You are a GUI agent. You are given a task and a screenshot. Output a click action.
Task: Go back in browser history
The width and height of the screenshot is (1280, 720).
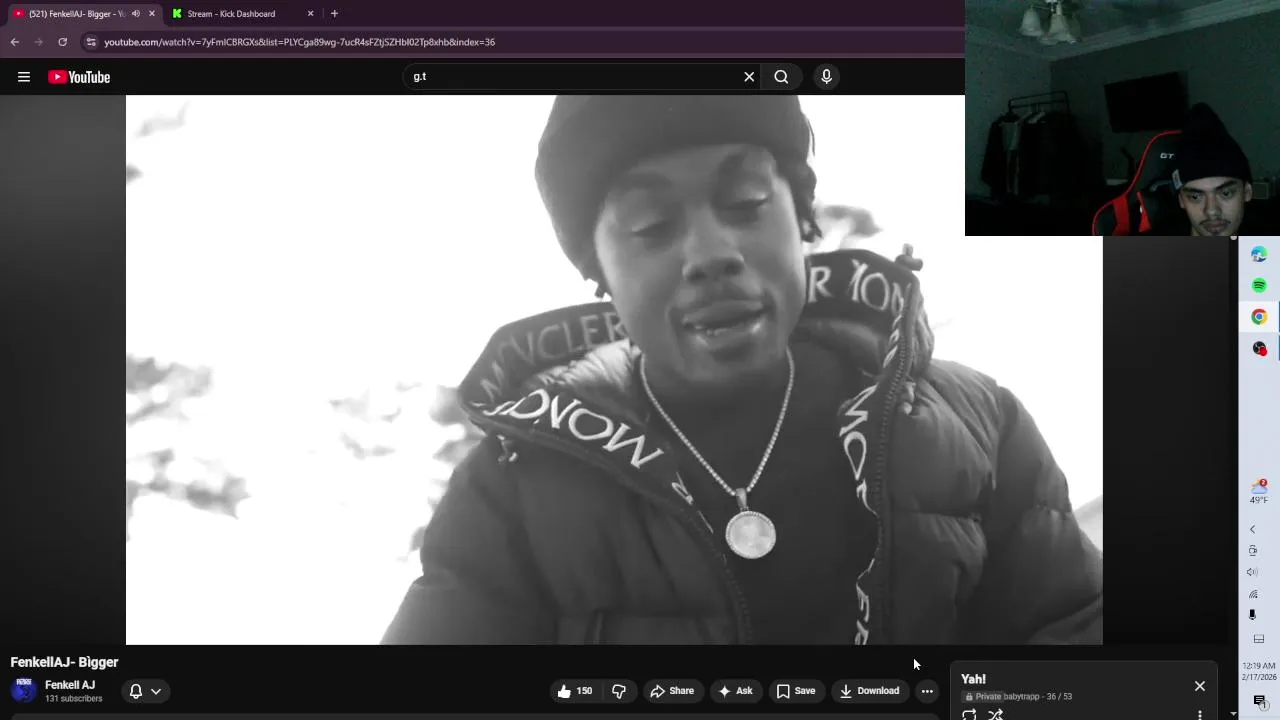(14, 42)
